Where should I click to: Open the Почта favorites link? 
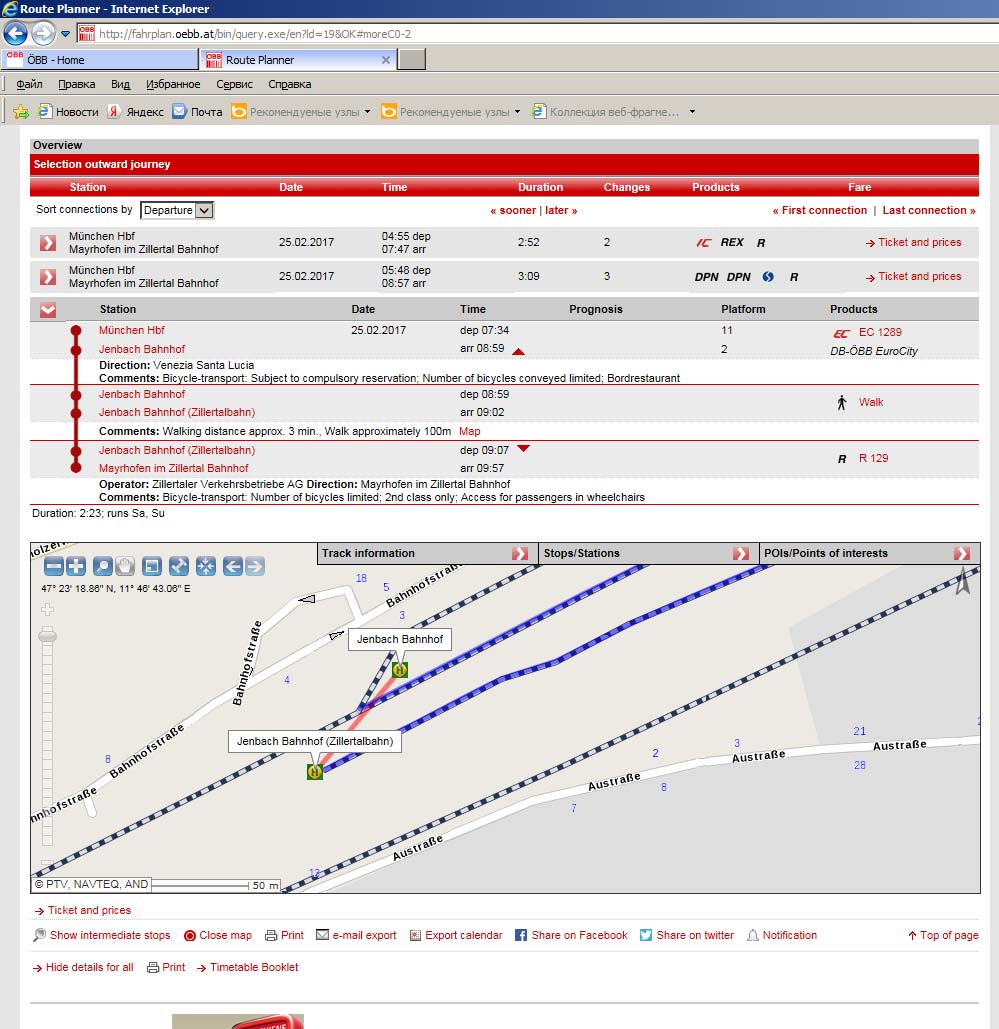[198, 112]
